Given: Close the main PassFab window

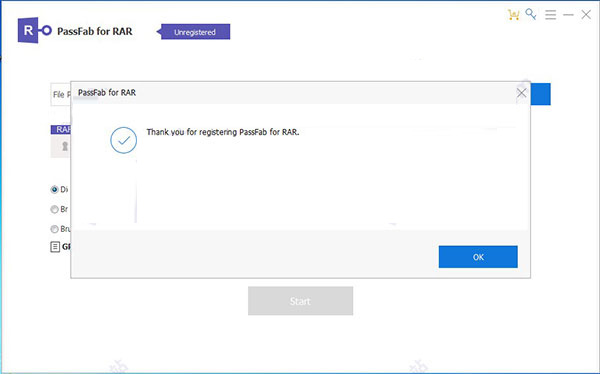Looking at the screenshot, I should (x=586, y=15).
